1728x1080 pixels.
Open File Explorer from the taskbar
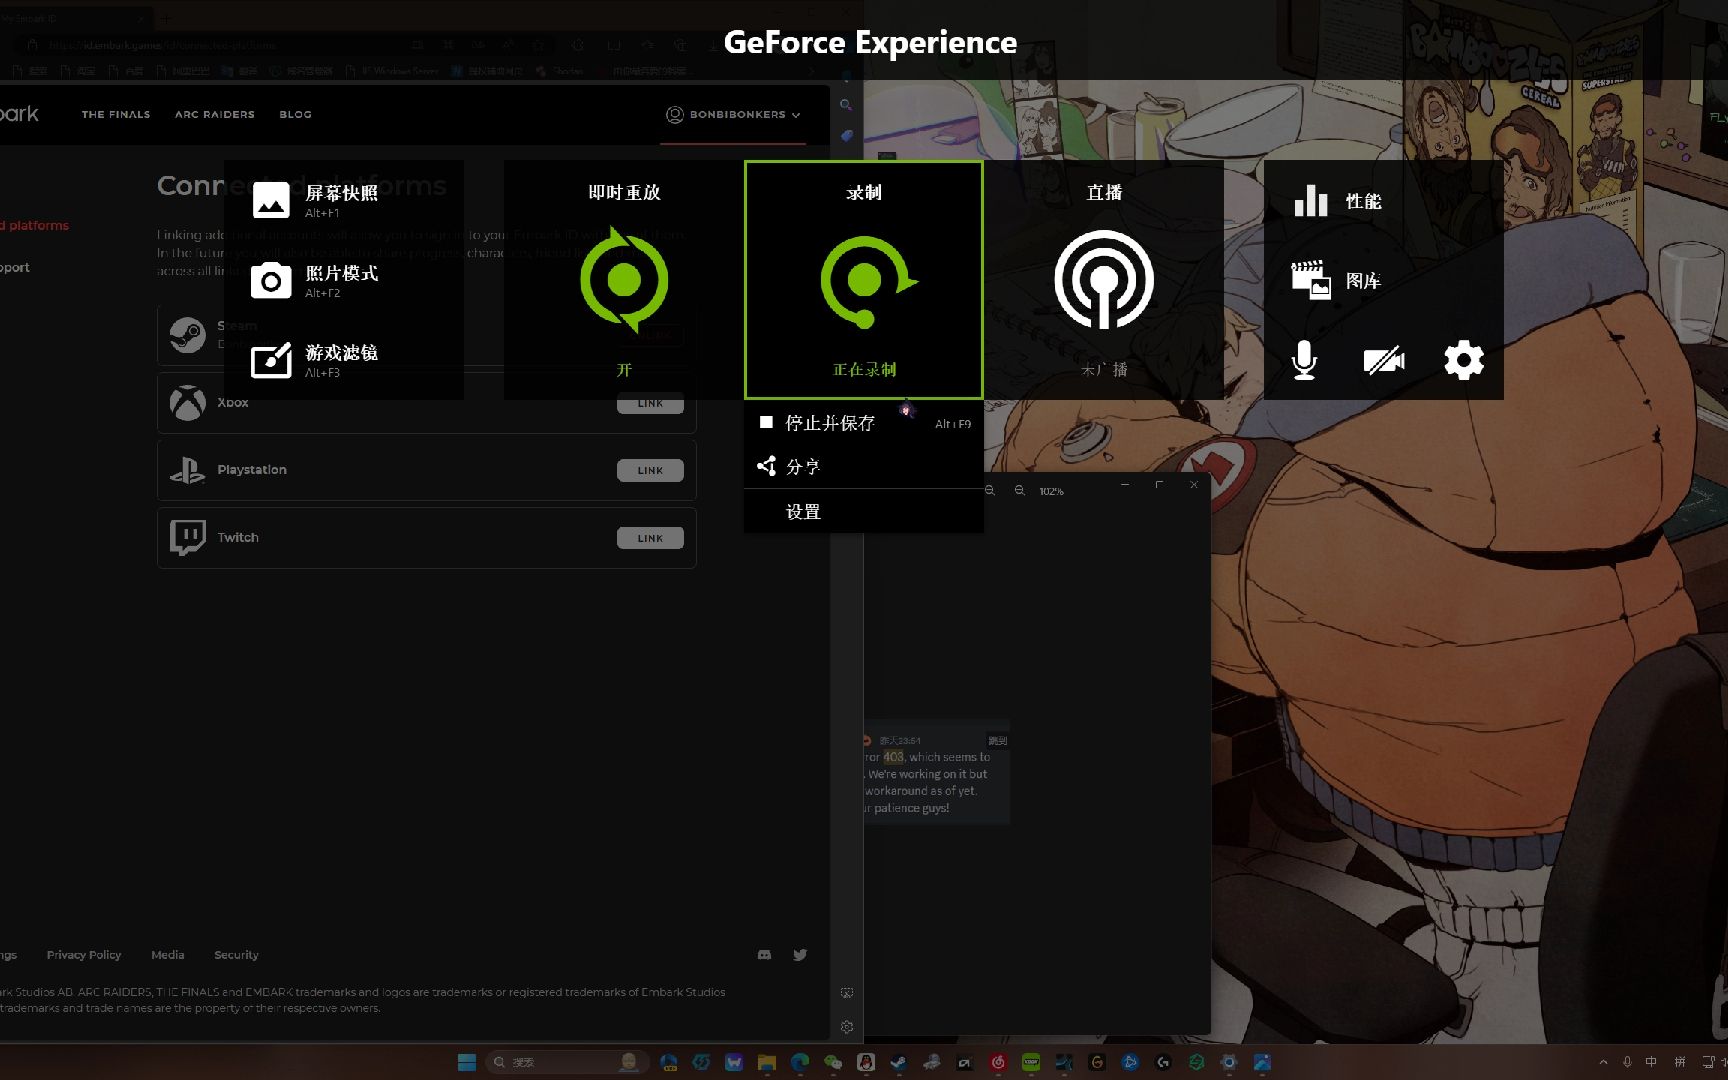point(767,1062)
